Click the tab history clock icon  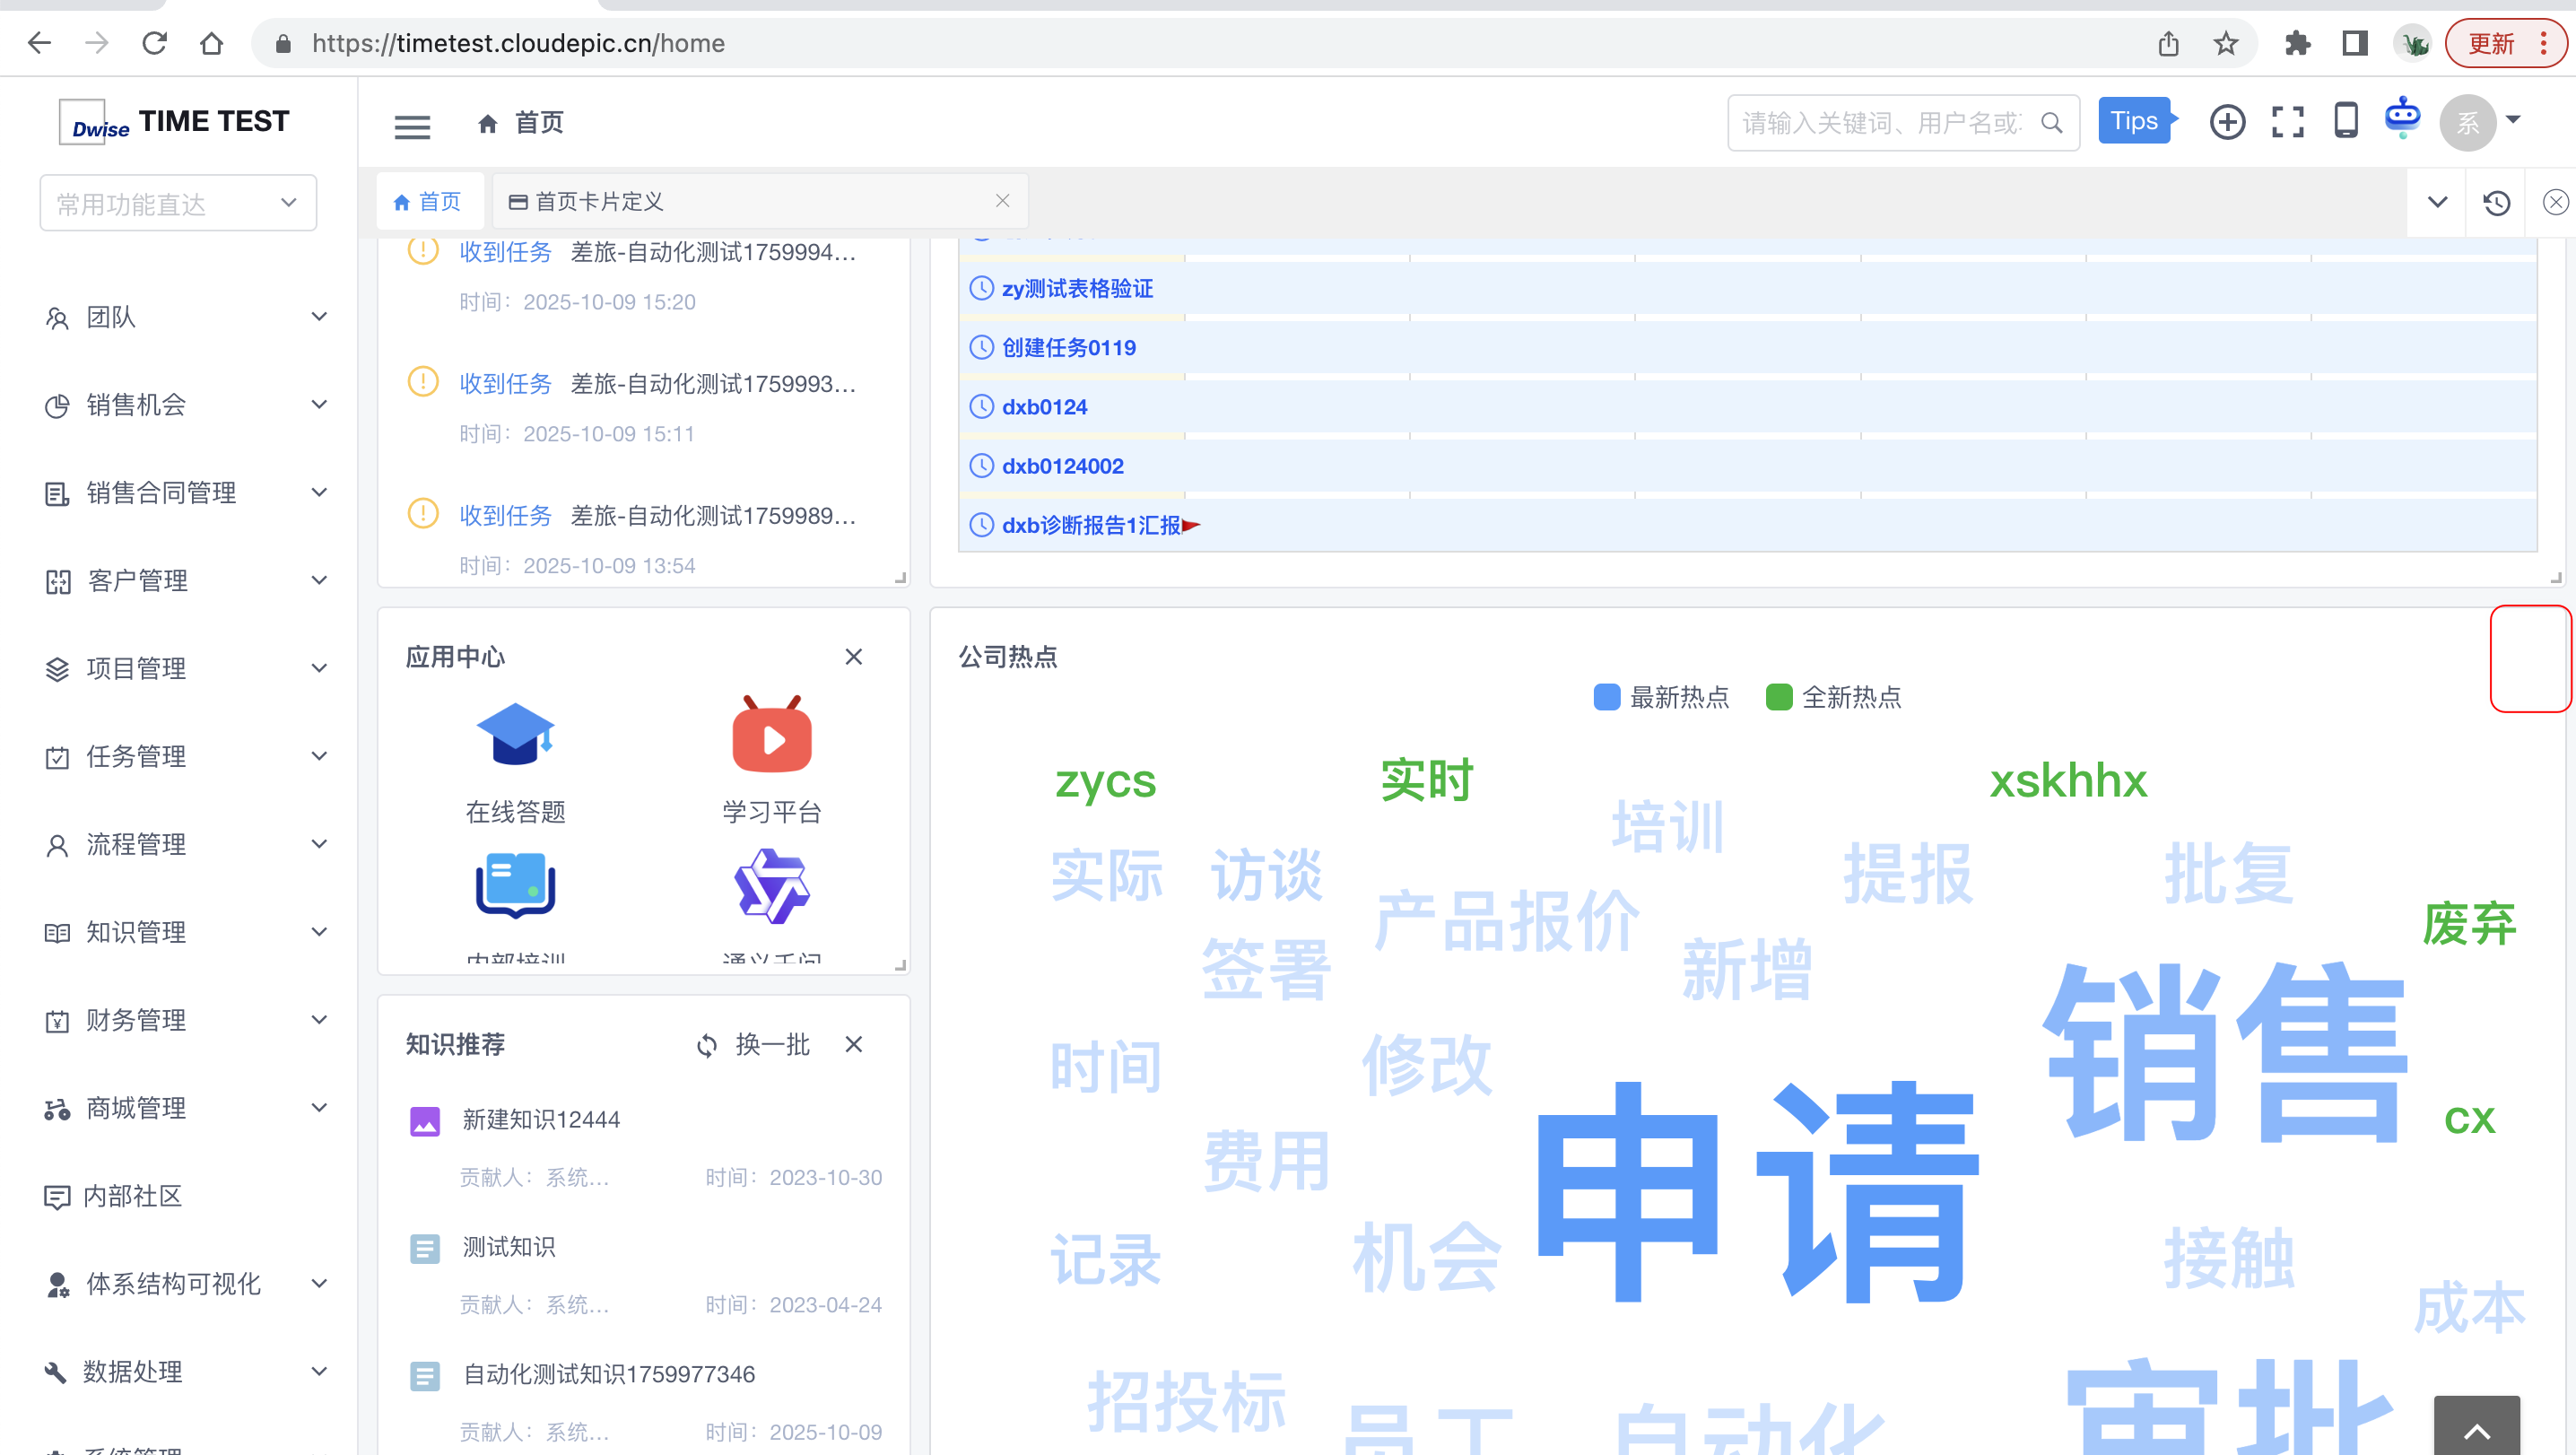[2496, 203]
